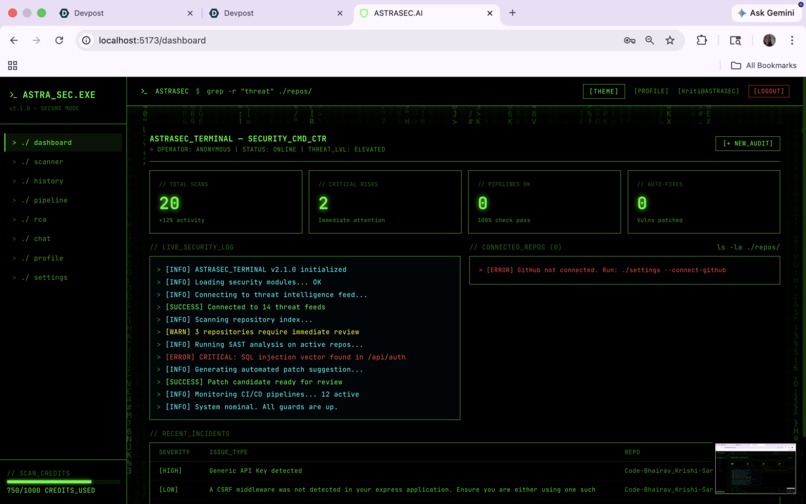Click the browser forward arrow

coord(36,40)
